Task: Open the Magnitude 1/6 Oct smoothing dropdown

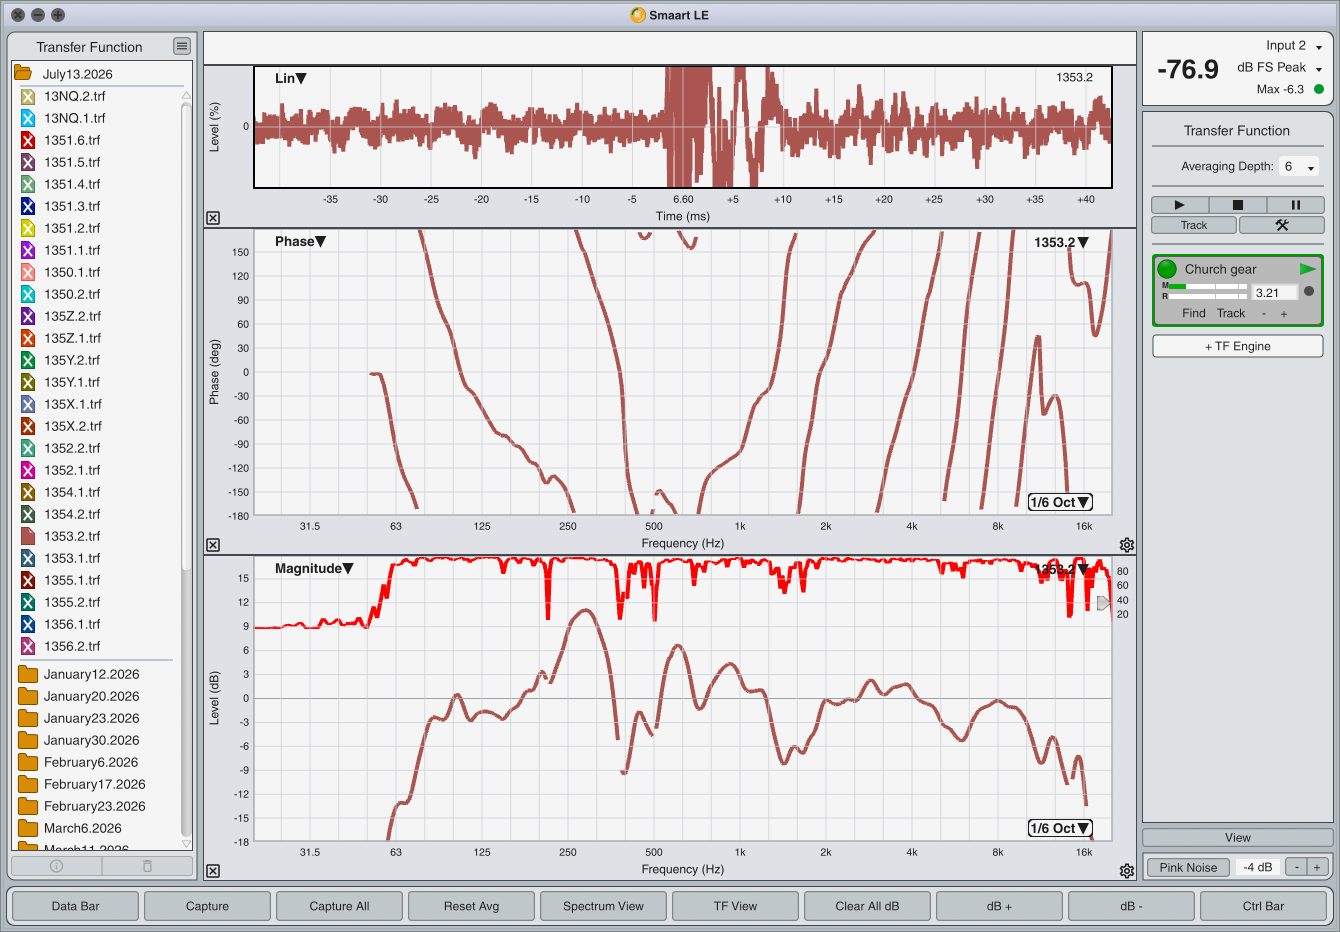Action: click(1060, 828)
